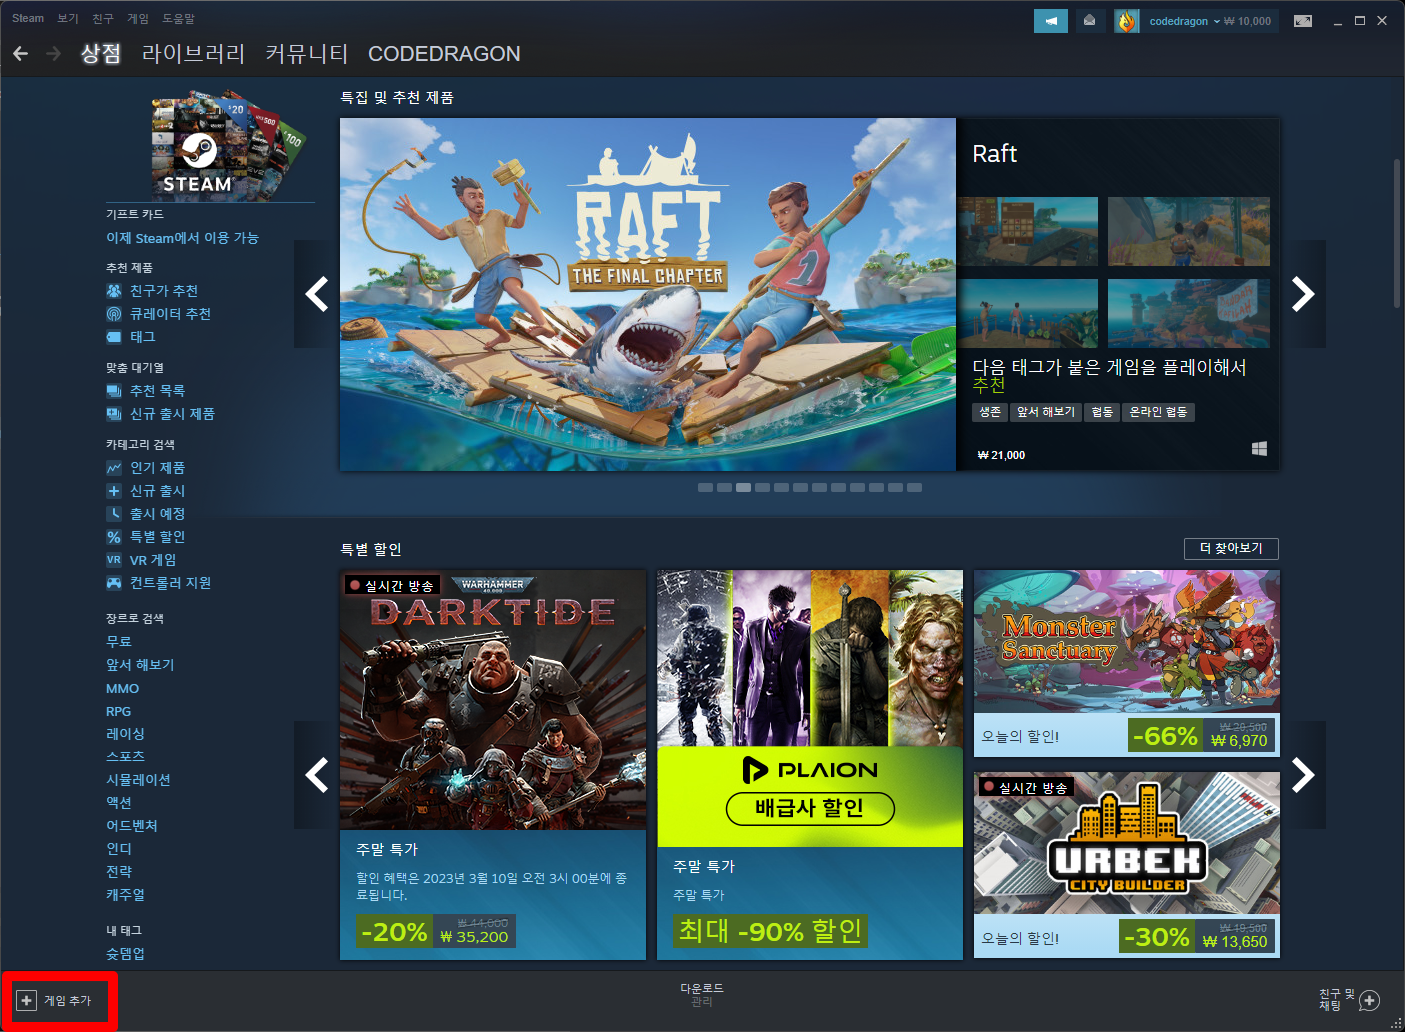Open the Steam menu
Screen dimensions: 1405x1032
coord(28,18)
